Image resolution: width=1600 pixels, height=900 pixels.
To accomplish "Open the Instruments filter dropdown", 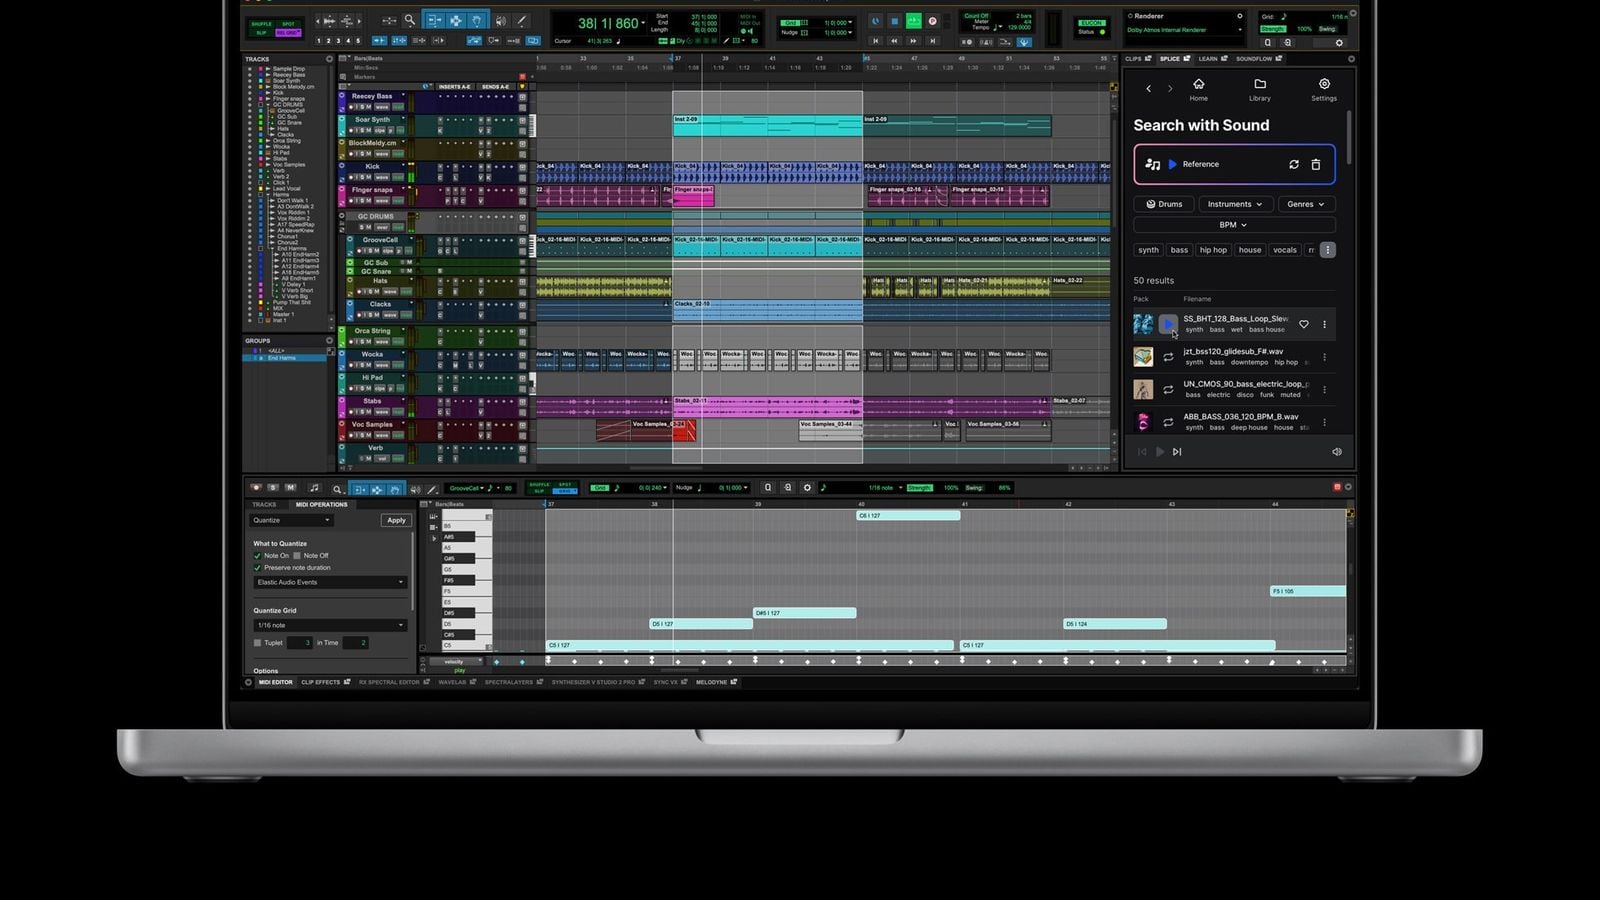I will point(1234,204).
